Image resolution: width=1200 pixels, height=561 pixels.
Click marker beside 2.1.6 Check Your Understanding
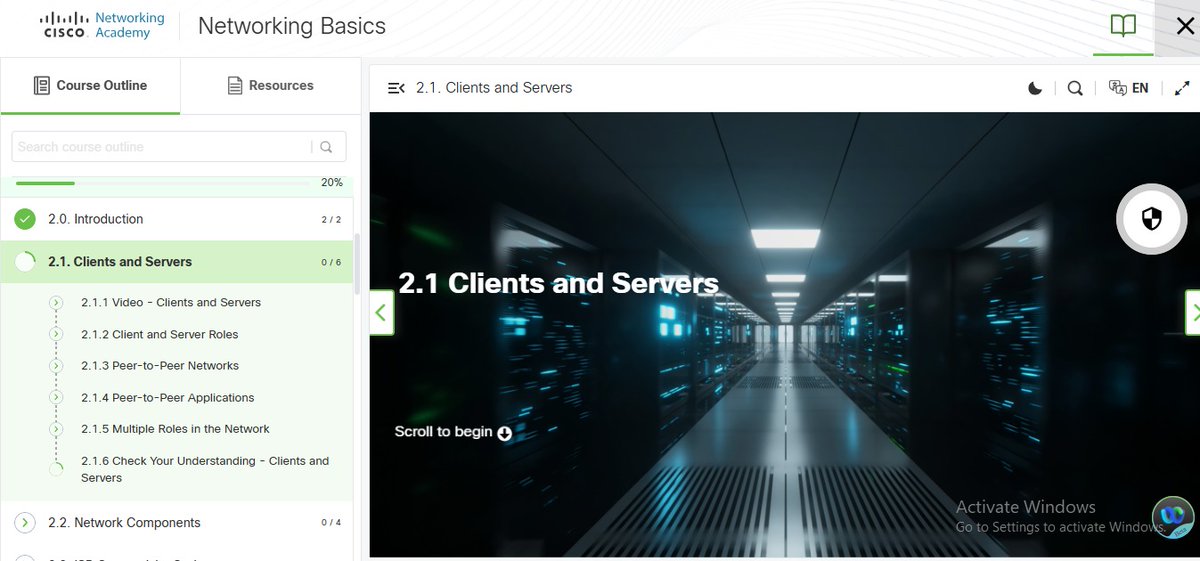point(56,468)
